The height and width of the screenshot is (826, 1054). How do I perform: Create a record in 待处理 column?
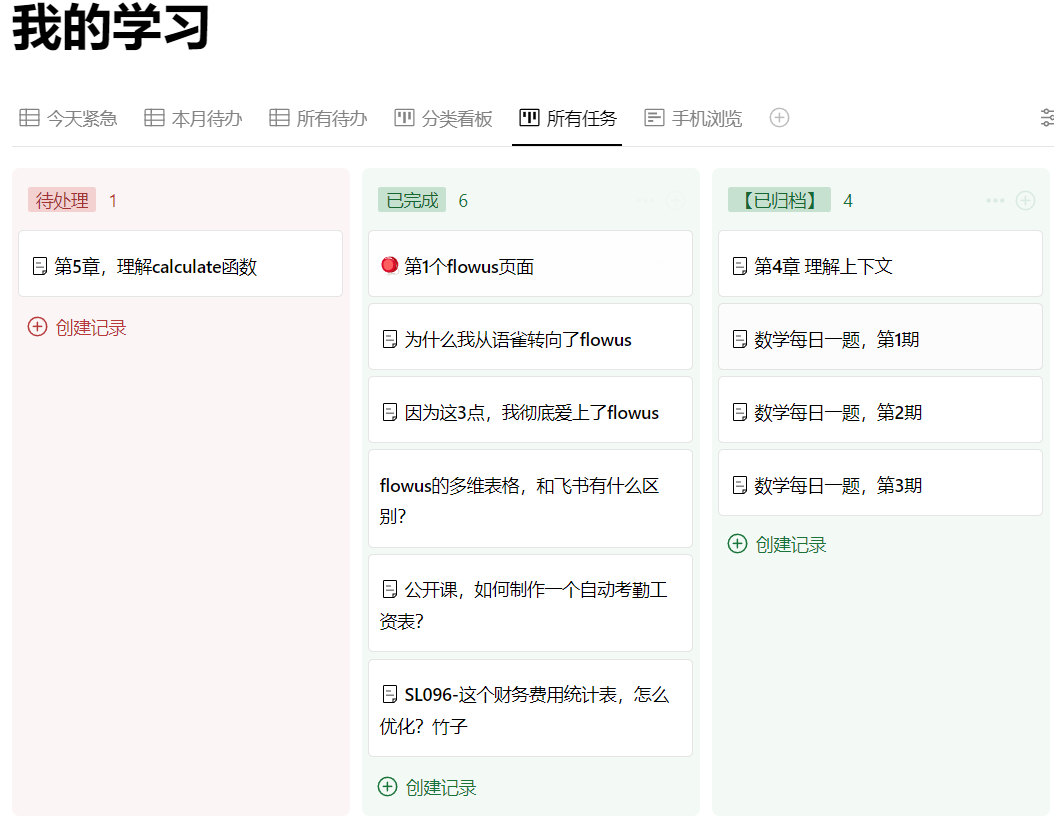click(x=77, y=327)
